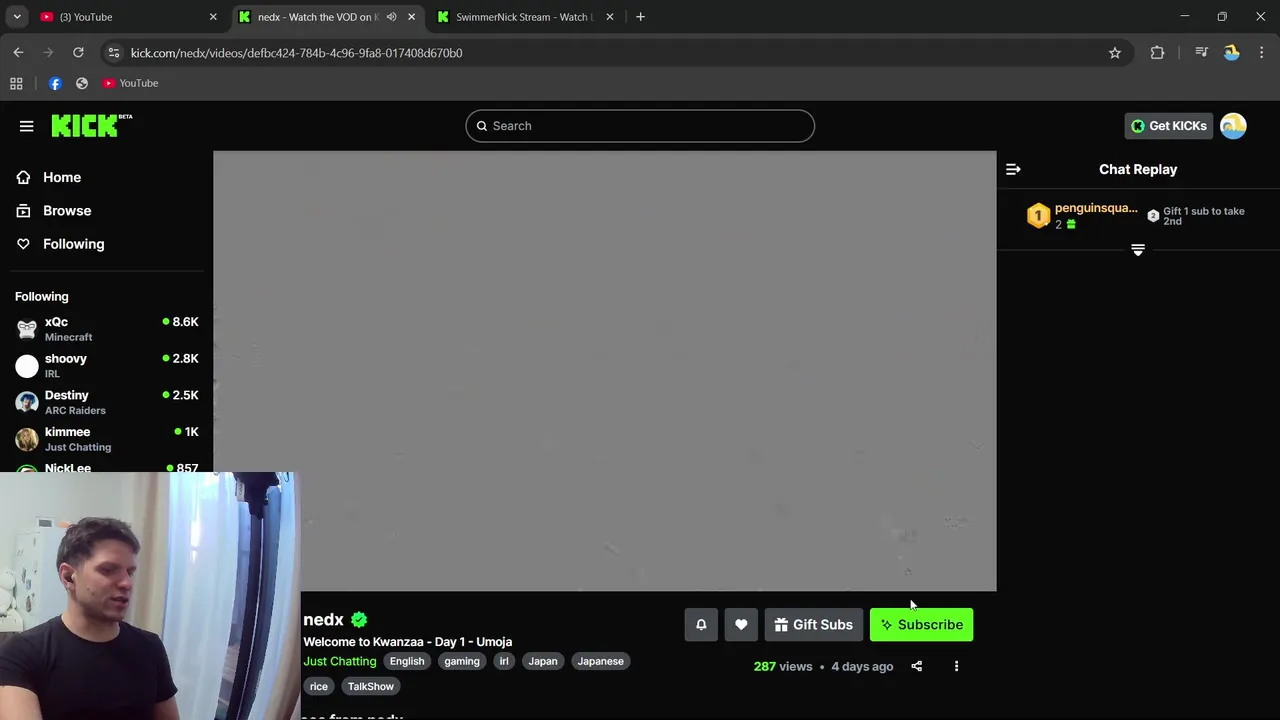1280x720 pixels.
Task: View site information icon
Action: pos(113,53)
